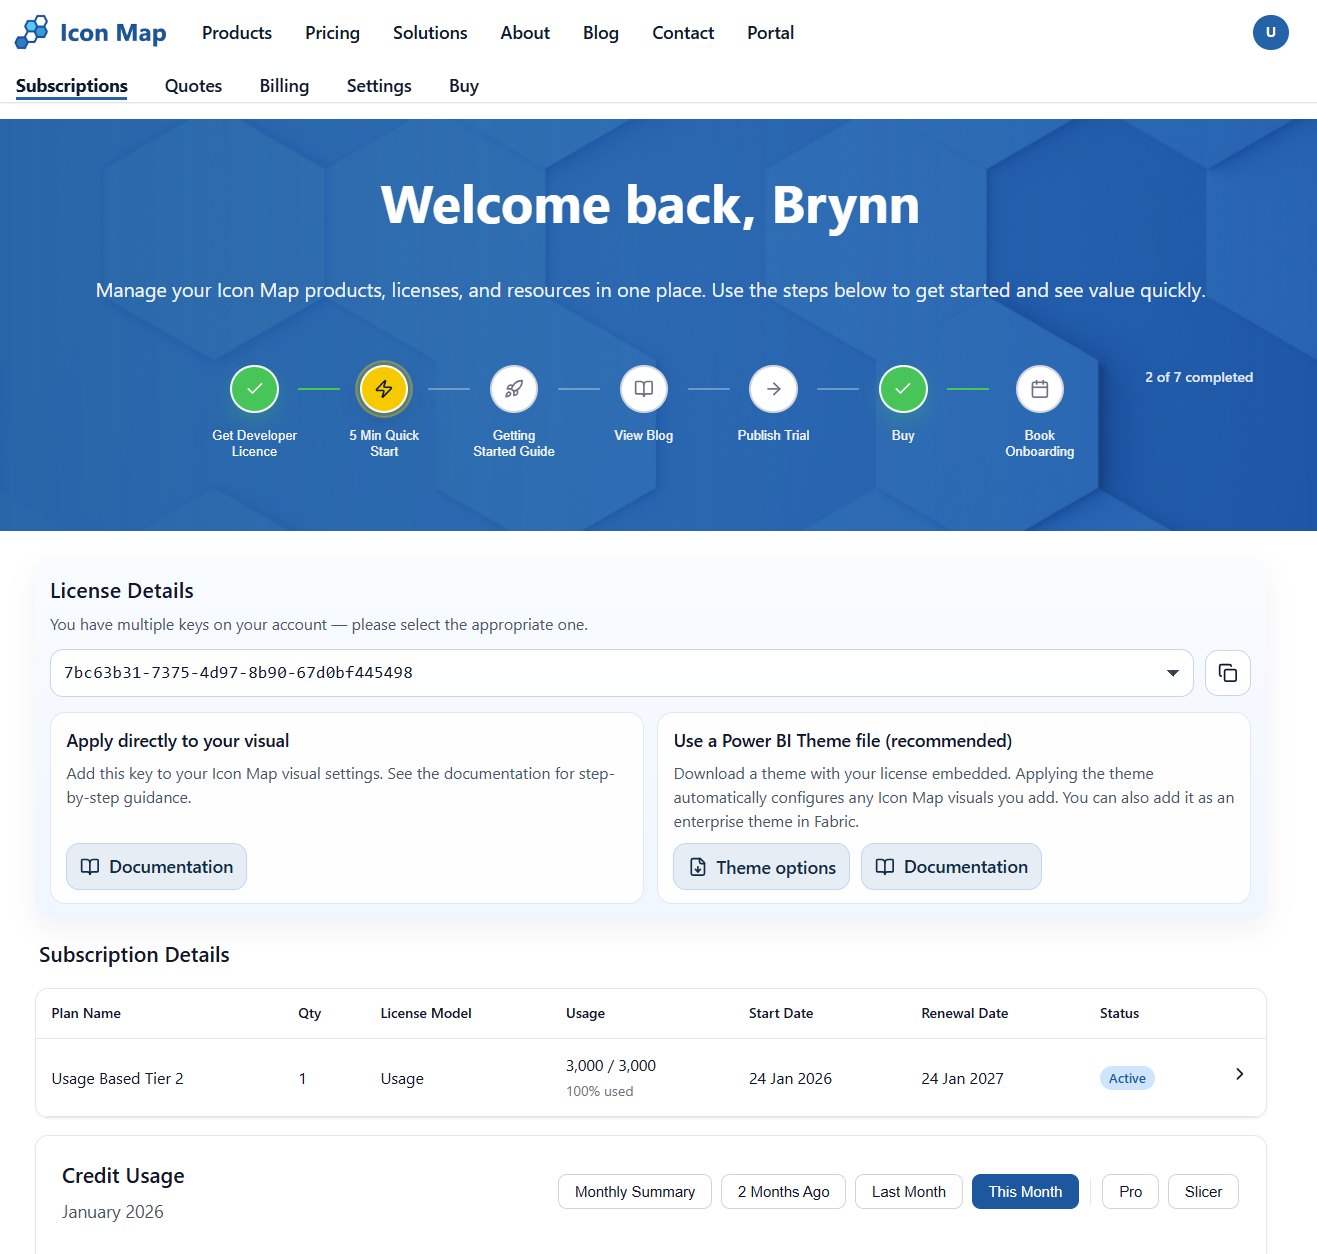Click the Get Developer Licence step icon
The height and width of the screenshot is (1254, 1317).
254,389
